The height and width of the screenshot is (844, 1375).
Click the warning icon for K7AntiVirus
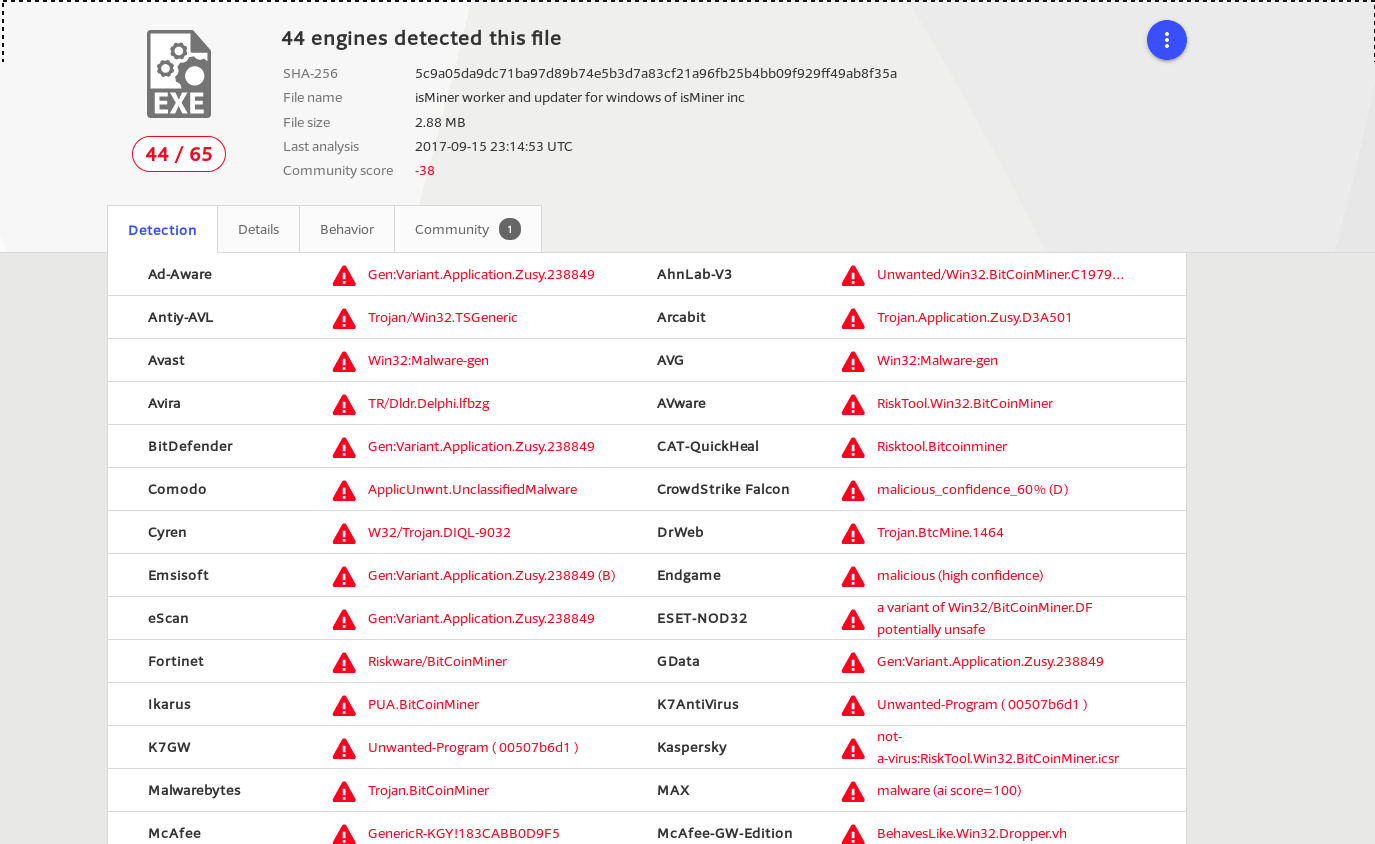(x=853, y=705)
